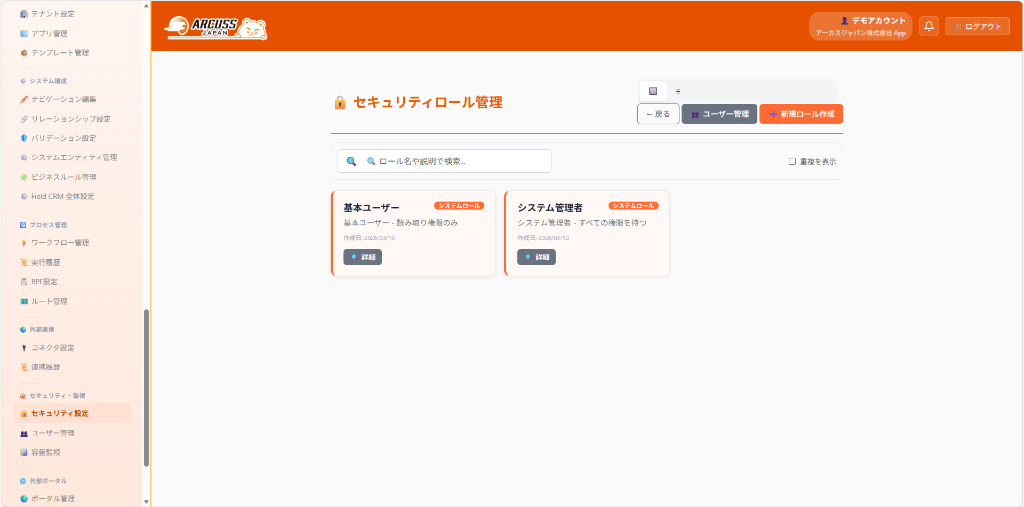Click the Arcuss Japan logo
This screenshot has width=1024, height=507.
click(216, 28)
